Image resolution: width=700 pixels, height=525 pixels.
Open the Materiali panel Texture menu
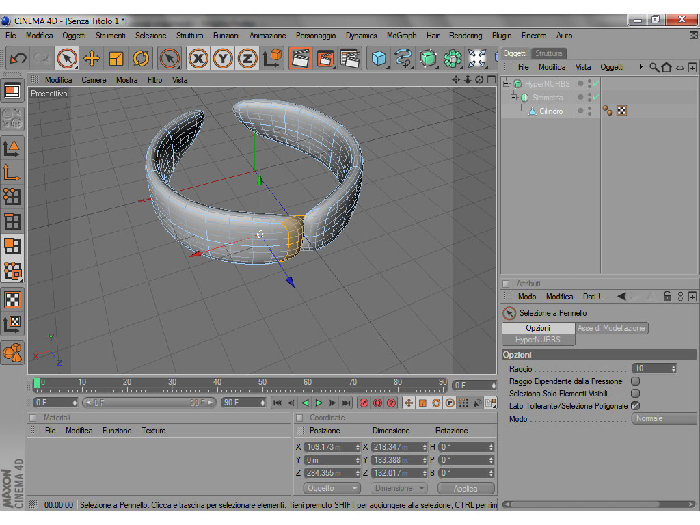[153, 430]
